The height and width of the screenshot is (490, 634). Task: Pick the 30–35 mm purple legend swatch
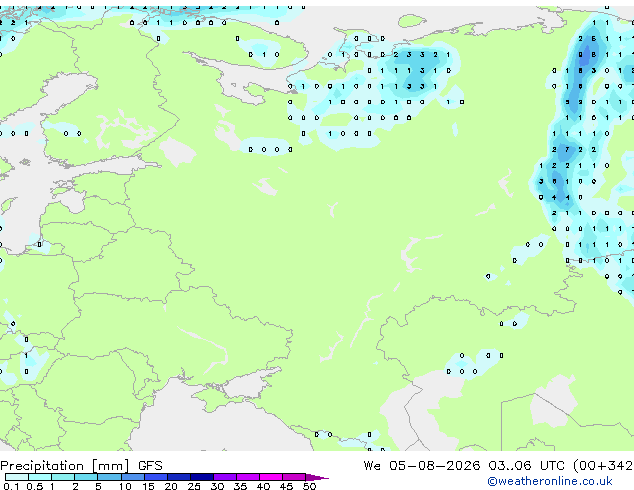coord(225,477)
